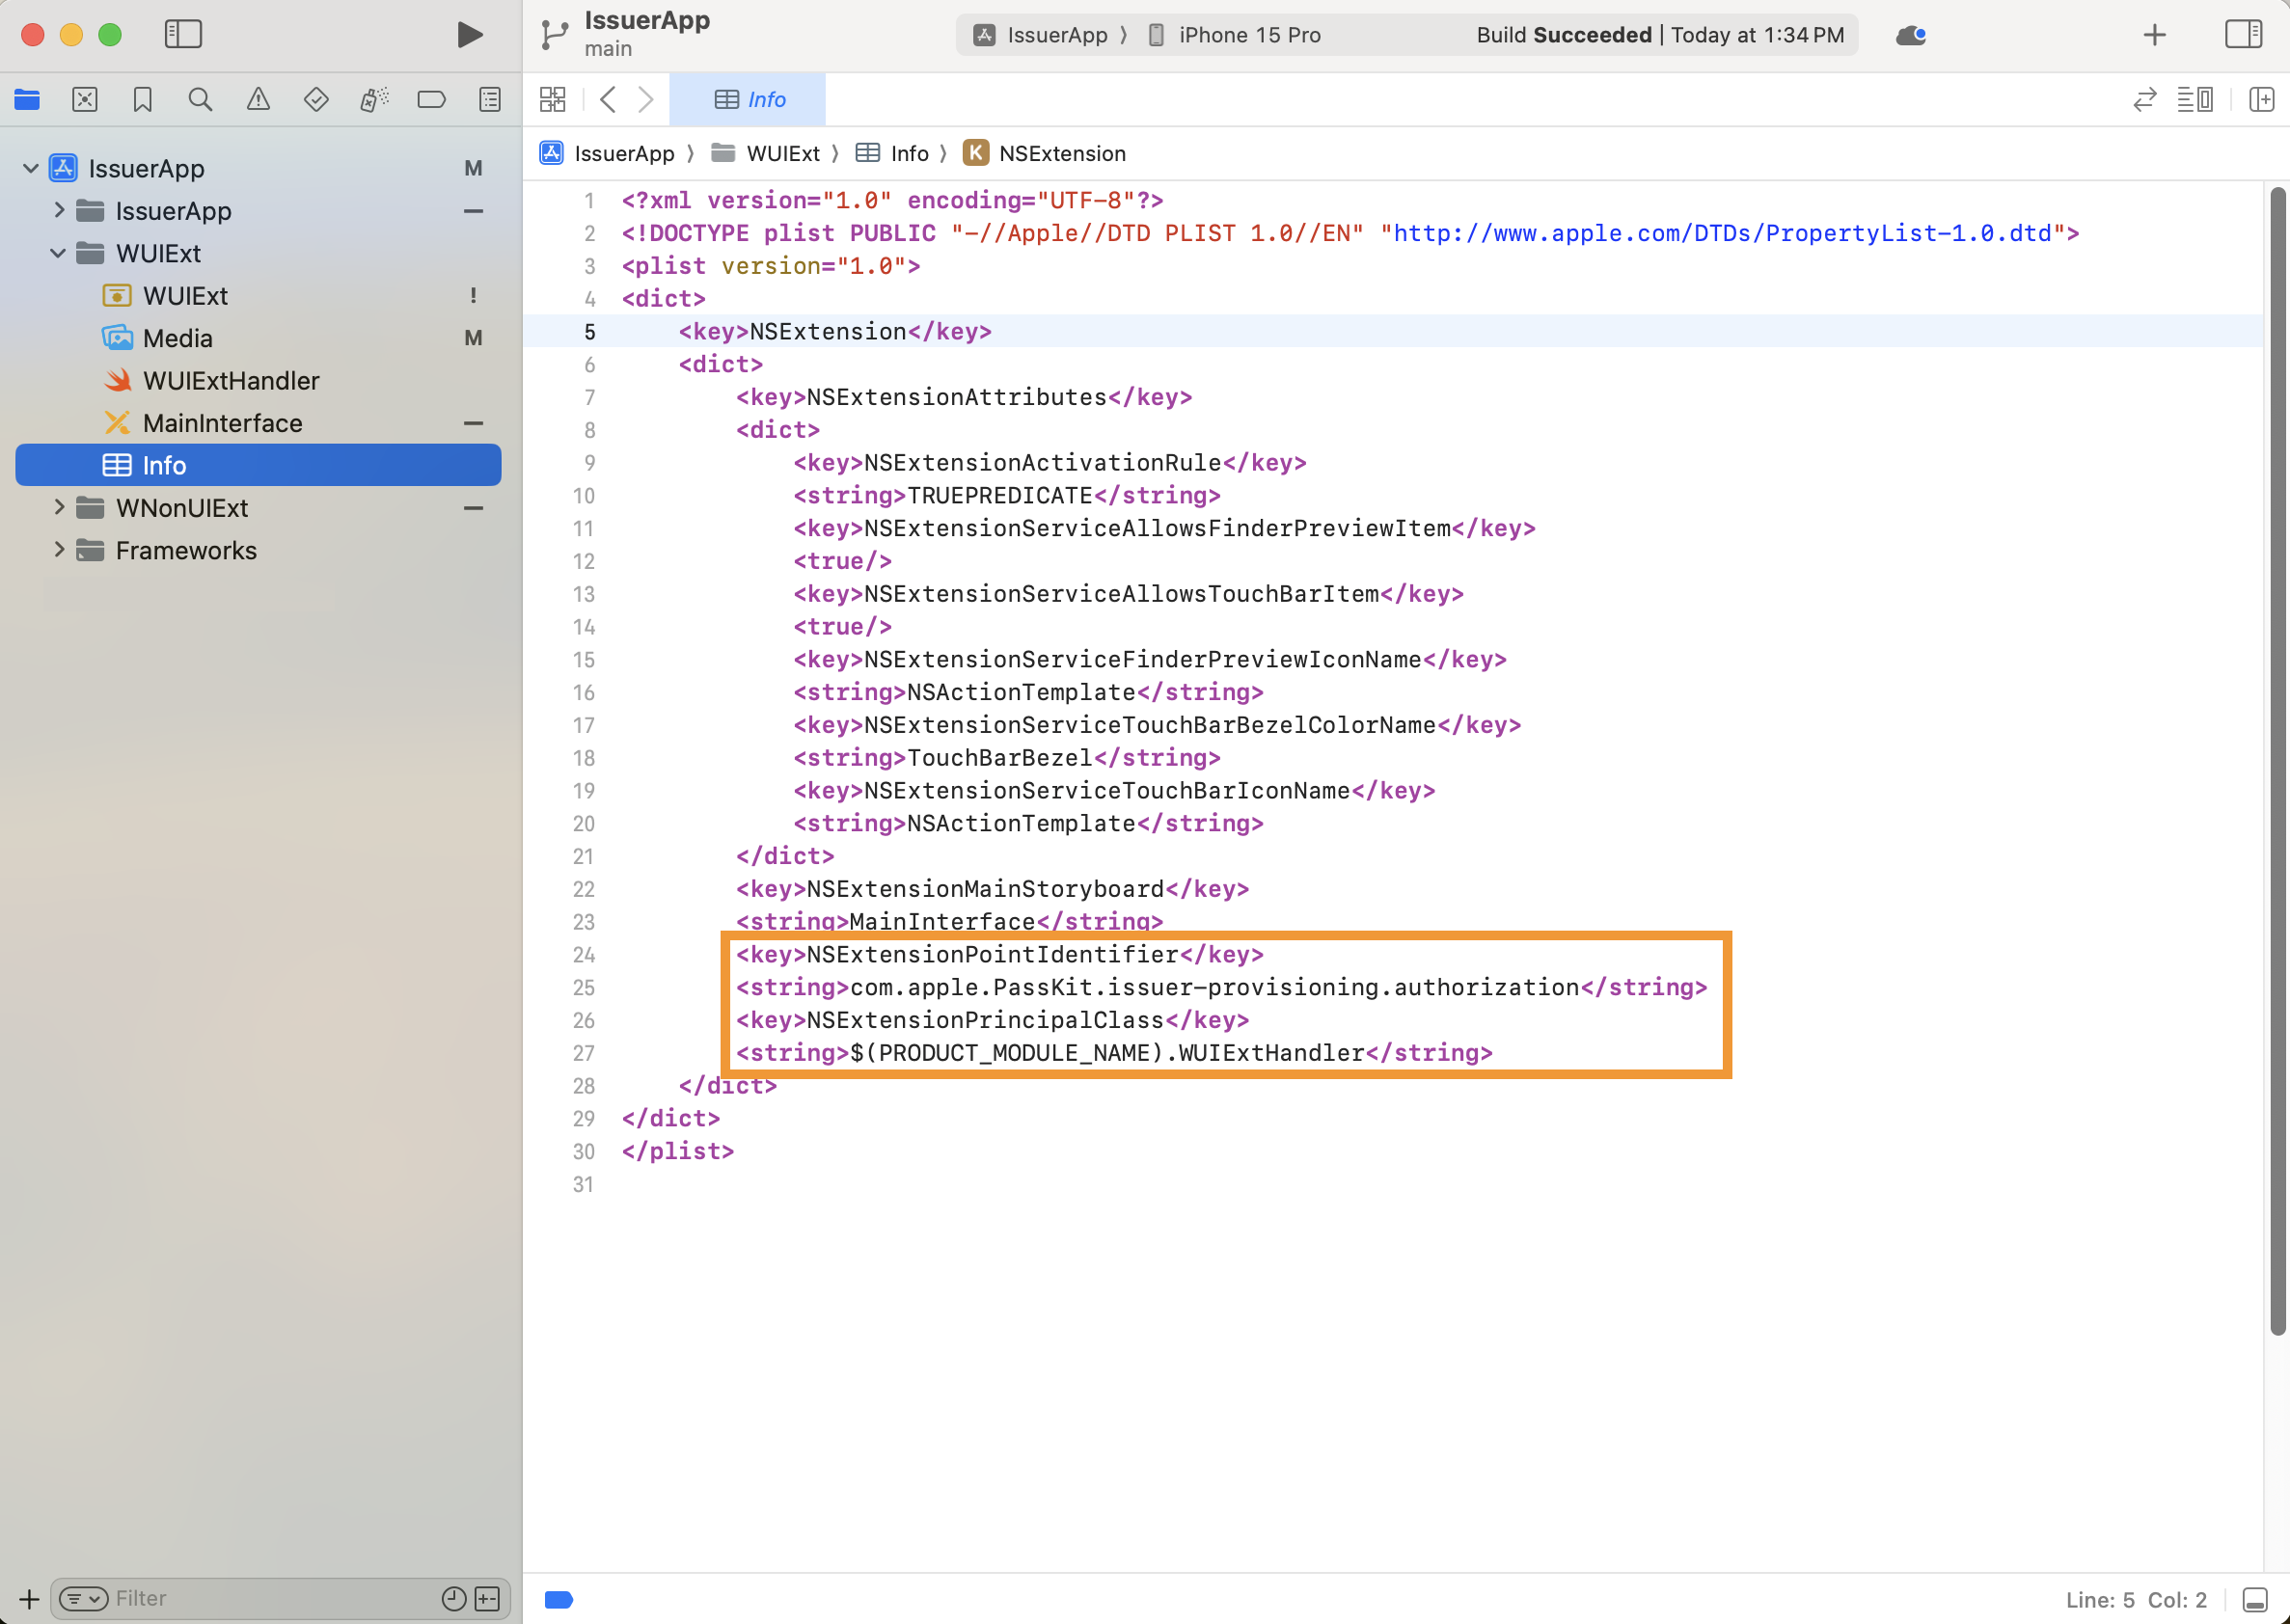Open the Issue navigator
This screenshot has width=2290, height=1624.
tap(258, 99)
